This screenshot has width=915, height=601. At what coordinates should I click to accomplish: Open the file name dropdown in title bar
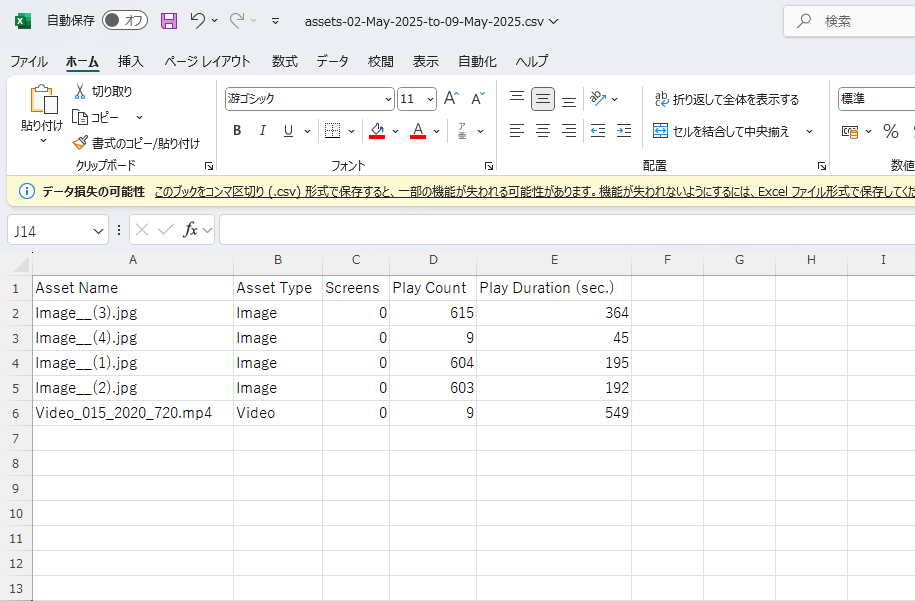click(x=554, y=22)
